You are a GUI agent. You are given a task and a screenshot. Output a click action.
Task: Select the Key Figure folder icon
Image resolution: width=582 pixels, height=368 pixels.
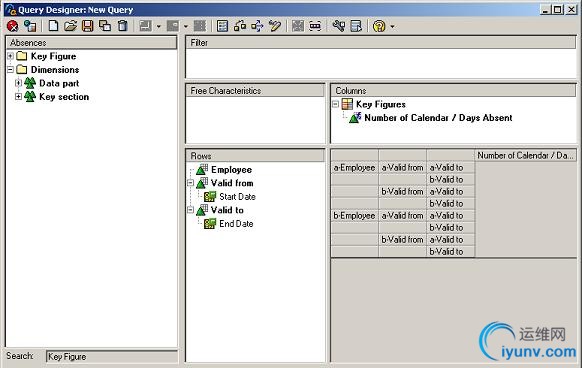tap(22, 56)
